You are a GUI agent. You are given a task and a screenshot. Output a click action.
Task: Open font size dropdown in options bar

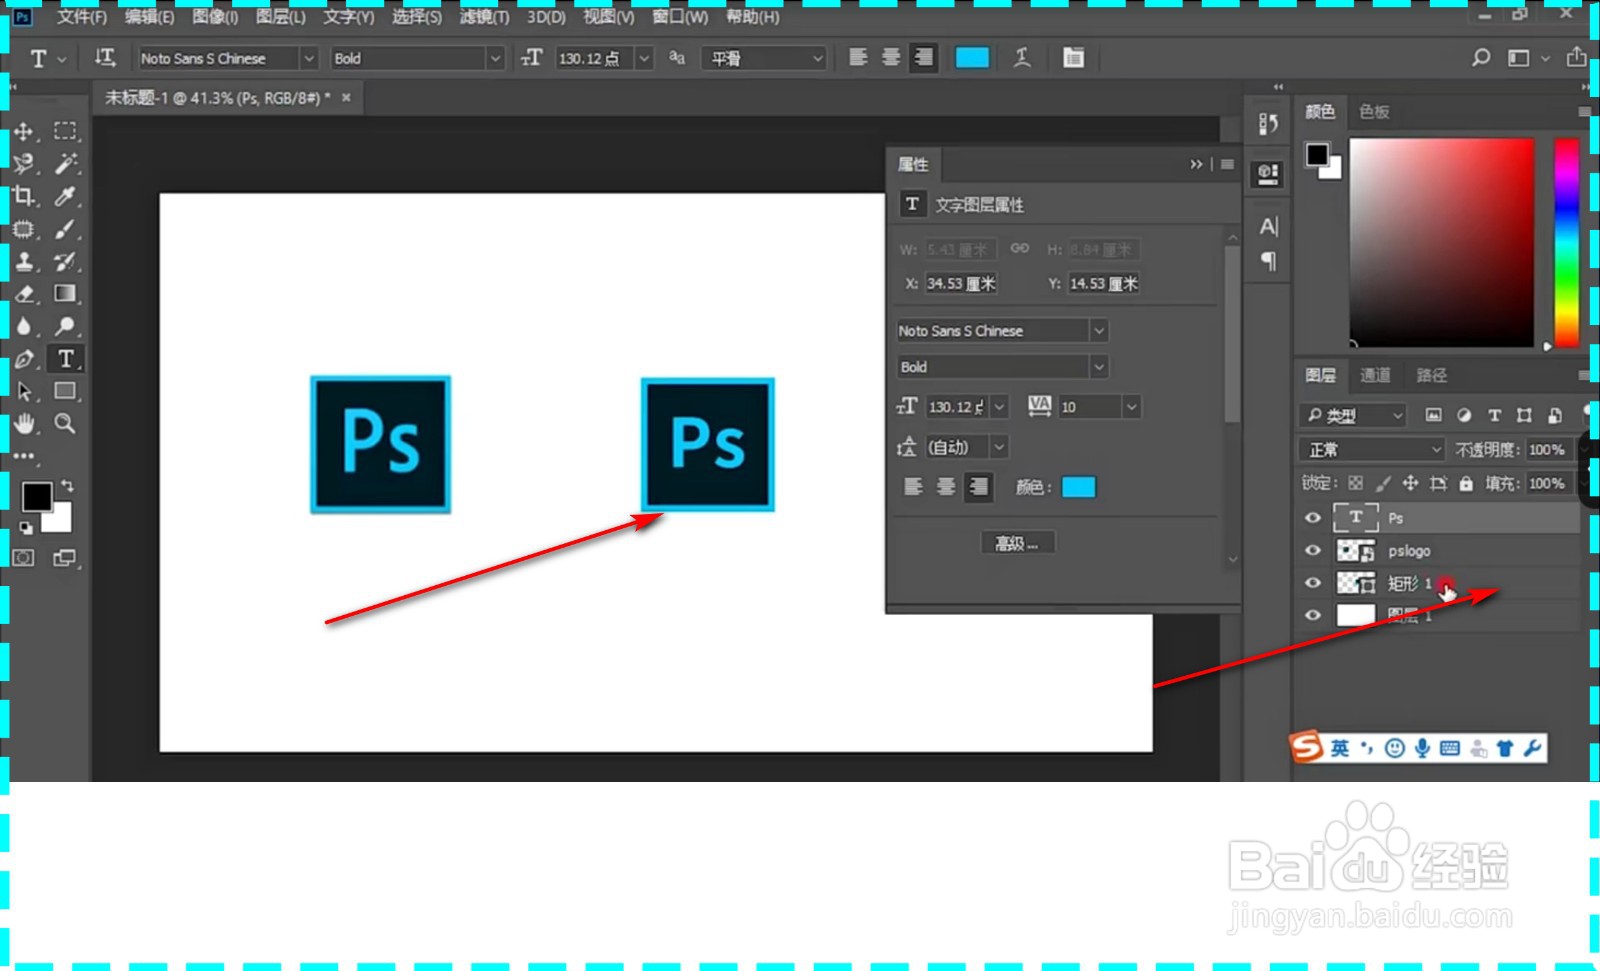pos(644,59)
